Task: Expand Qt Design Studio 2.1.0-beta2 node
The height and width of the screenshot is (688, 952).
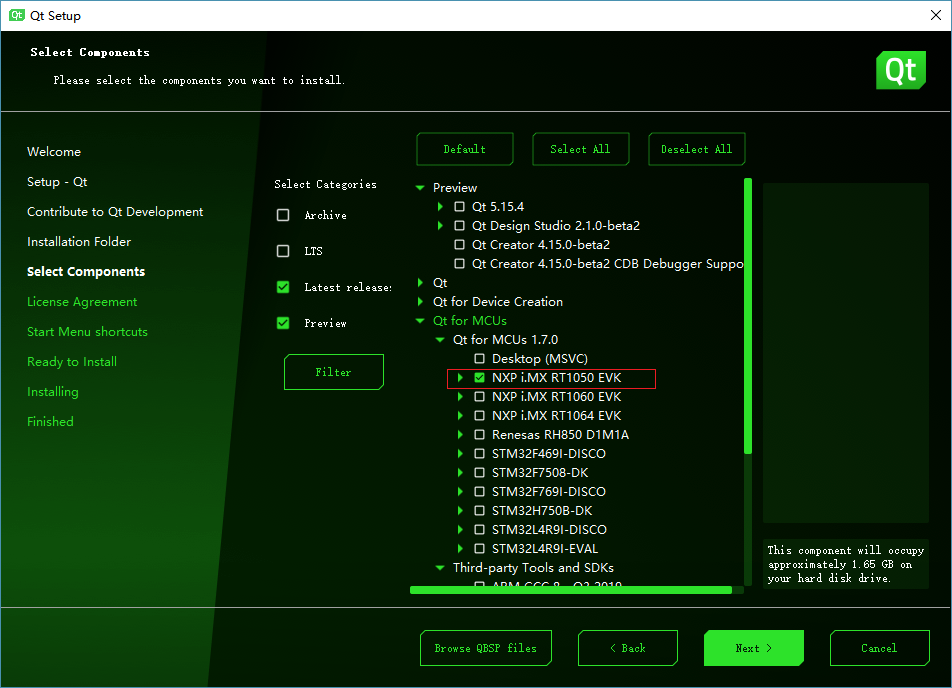Action: 440,225
